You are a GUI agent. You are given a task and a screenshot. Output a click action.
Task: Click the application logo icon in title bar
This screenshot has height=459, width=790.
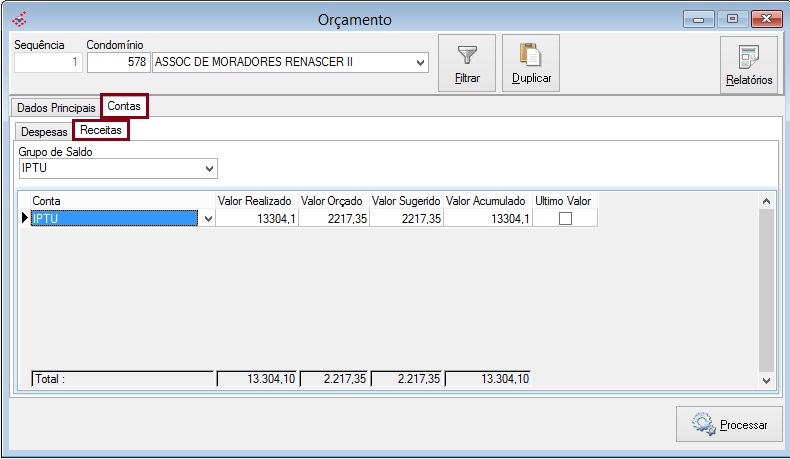[x=19, y=19]
